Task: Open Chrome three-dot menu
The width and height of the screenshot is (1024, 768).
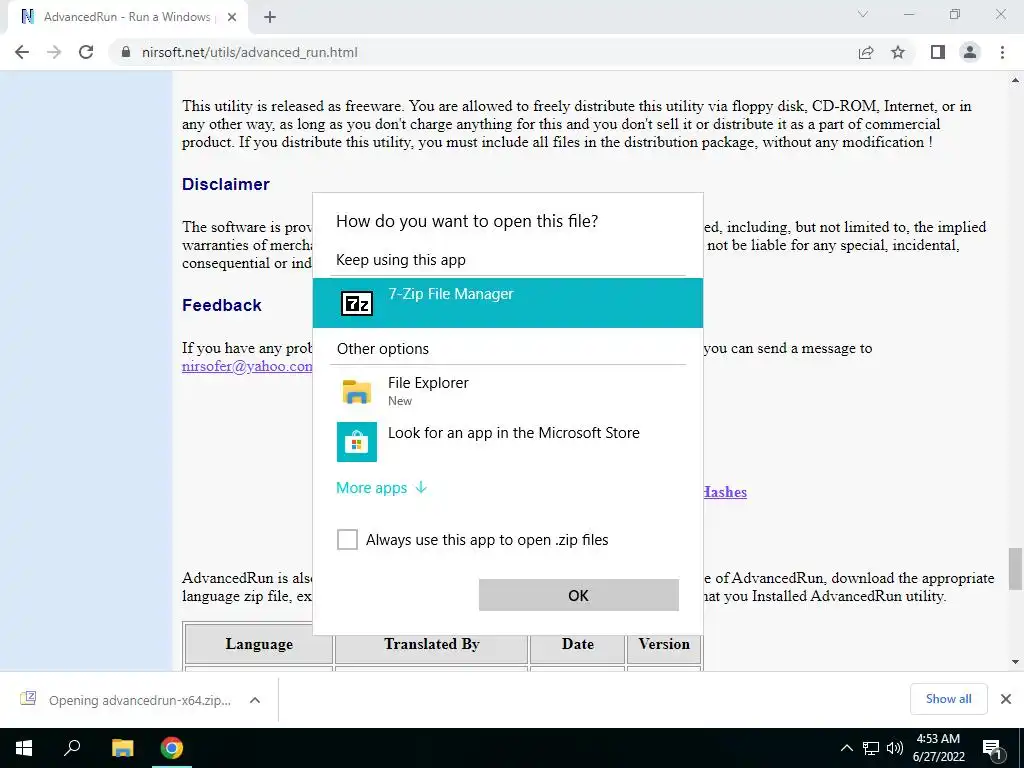Action: [1002, 52]
